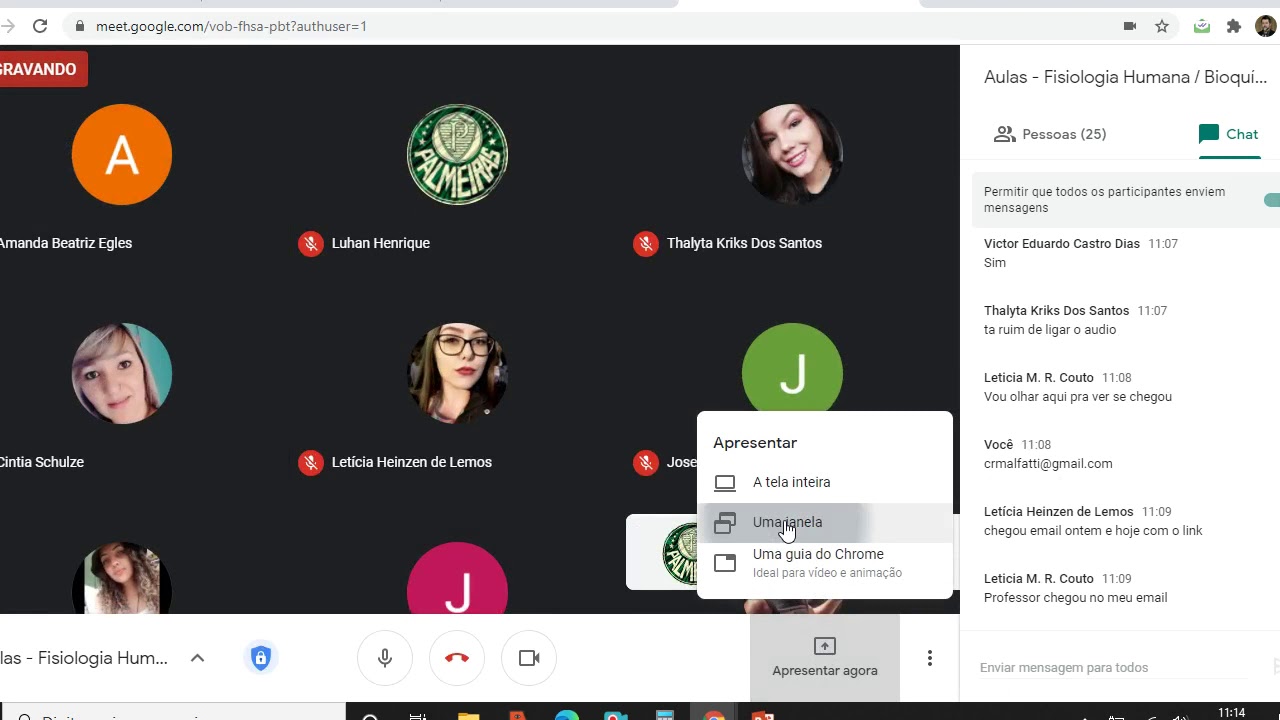Viewport: 1280px width, 720px height.
Task: Click Letícia Heinzen de Lemos muted mic icon
Action: [x=311, y=462]
